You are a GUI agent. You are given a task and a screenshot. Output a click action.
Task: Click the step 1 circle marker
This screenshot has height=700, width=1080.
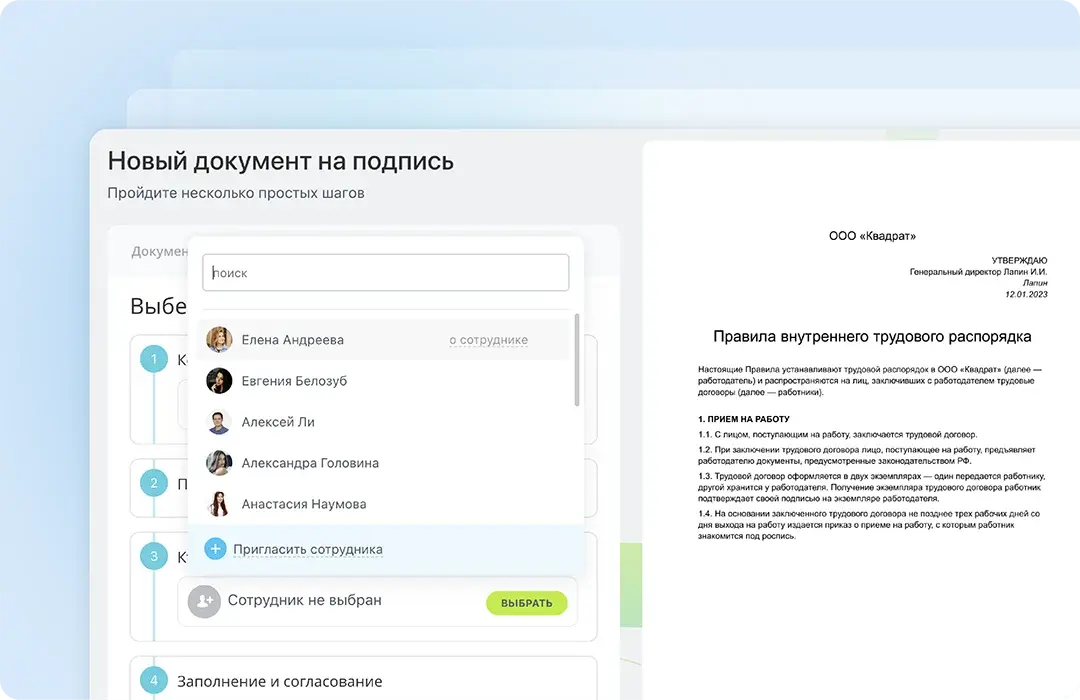pos(154,359)
